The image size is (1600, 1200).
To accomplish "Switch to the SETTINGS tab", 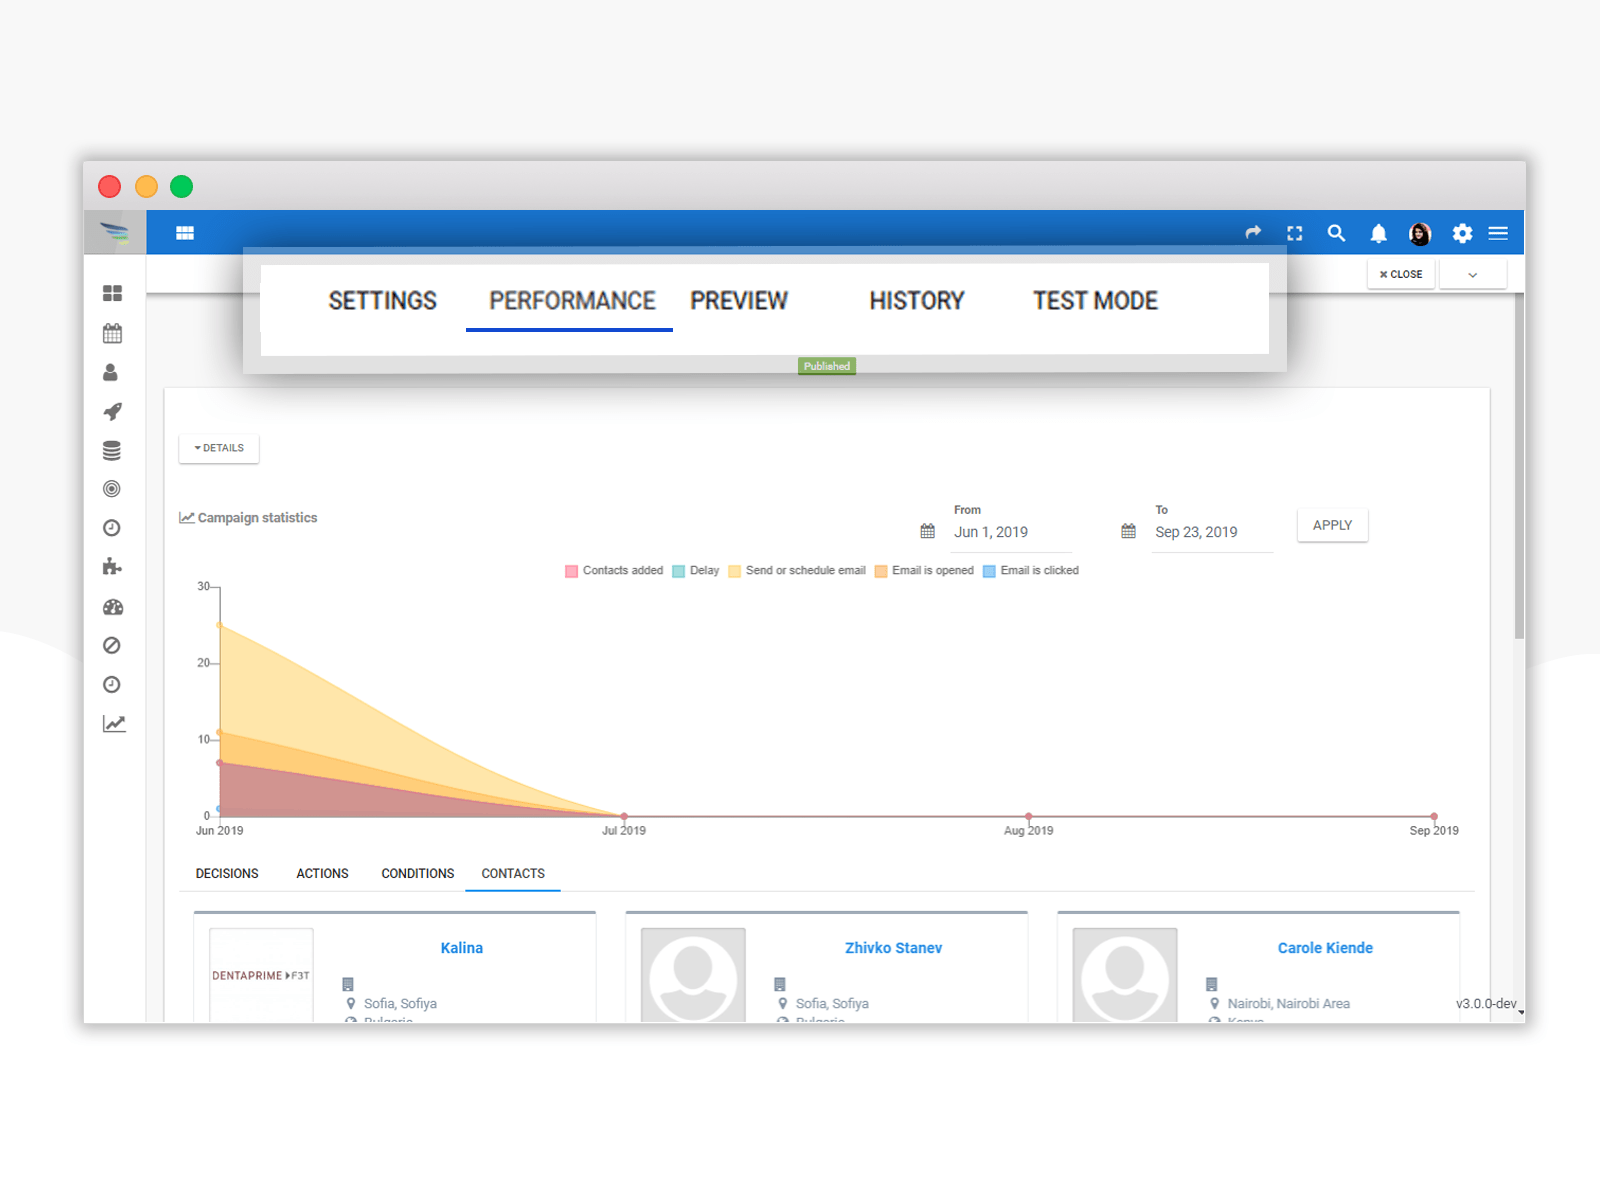I will pos(383,301).
